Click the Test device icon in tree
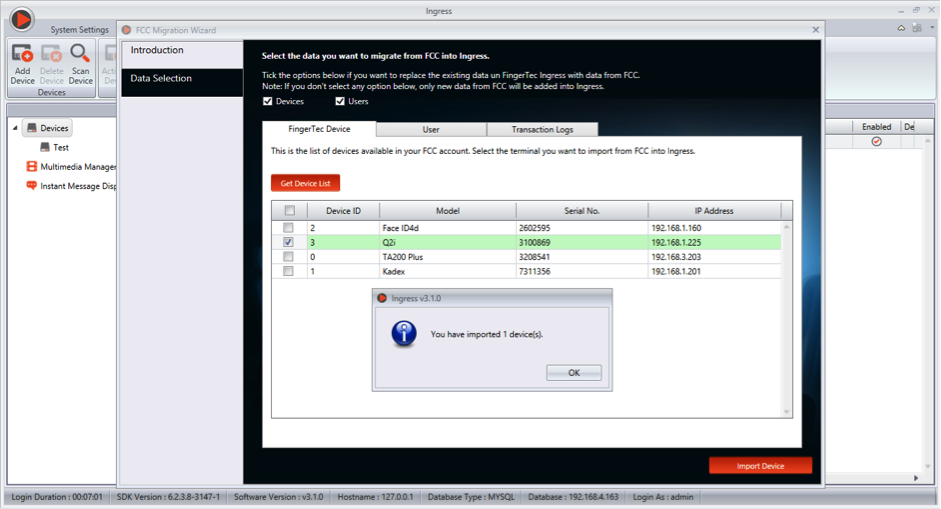This screenshot has height=509, width=941. [x=45, y=147]
